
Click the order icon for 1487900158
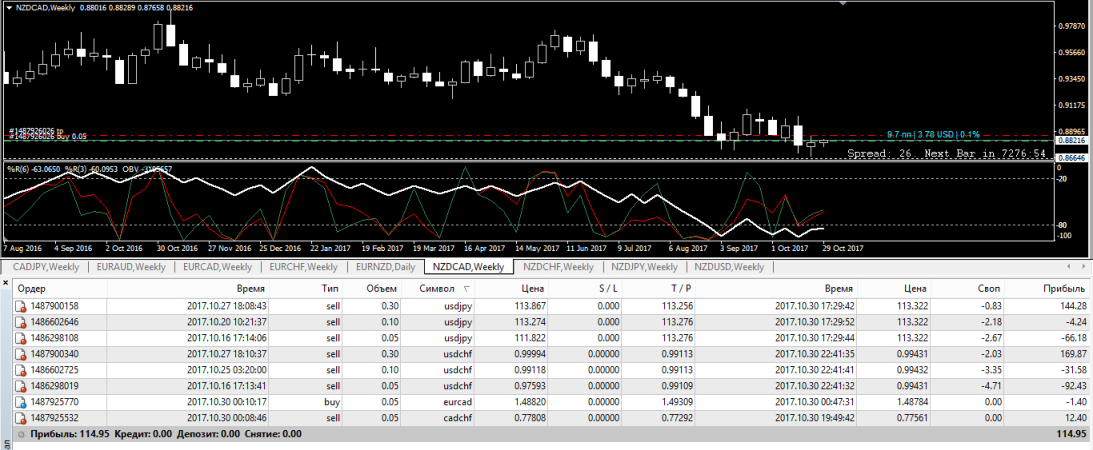tap(20, 305)
